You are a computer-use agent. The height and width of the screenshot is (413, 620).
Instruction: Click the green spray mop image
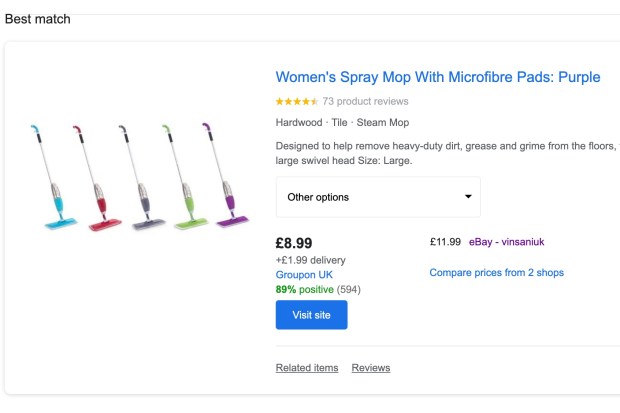click(185, 177)
